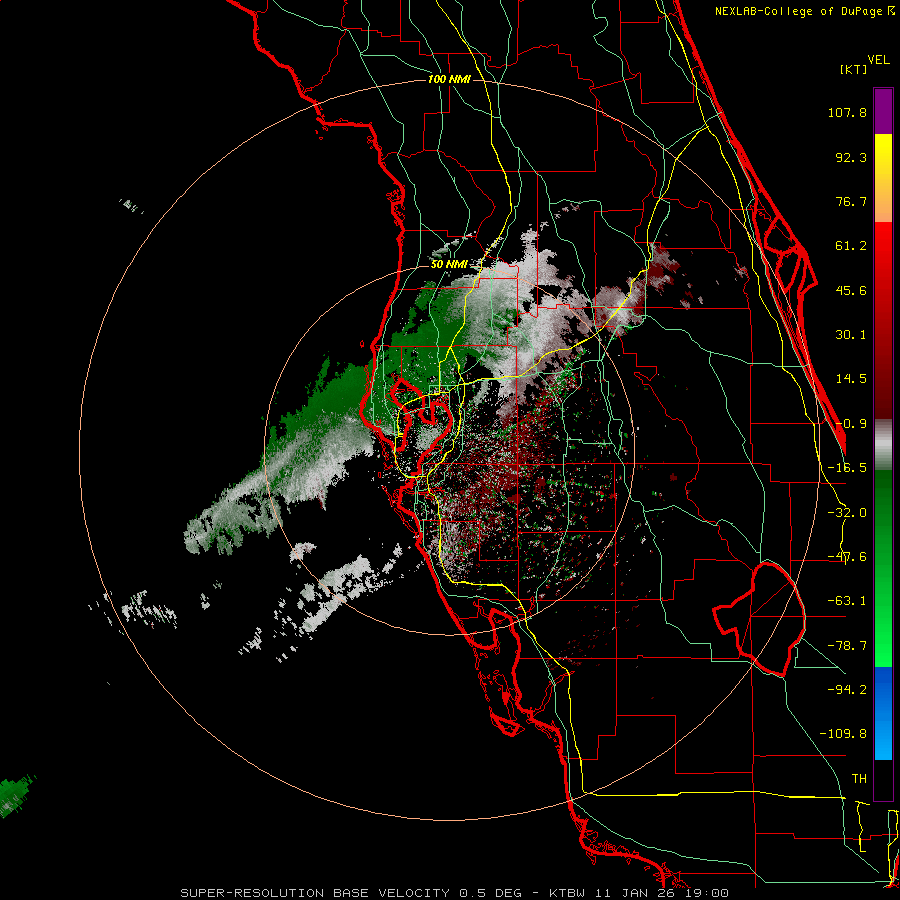The height and width of the screenshot is (900, 900).
Task: Click the -63.1 velocity scale value
Action: (847, 601)
